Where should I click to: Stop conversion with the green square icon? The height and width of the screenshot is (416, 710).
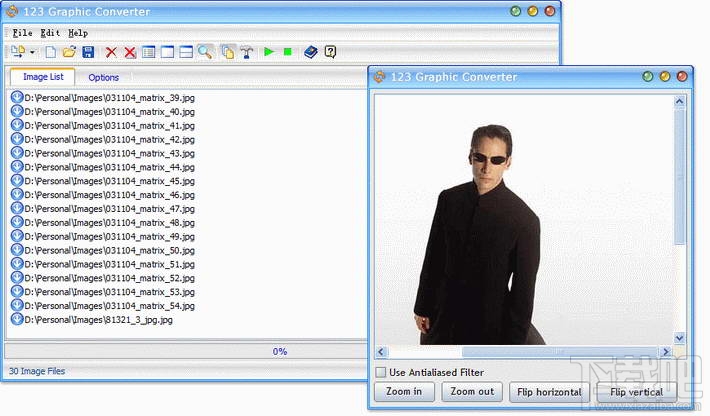click(288, 52)
